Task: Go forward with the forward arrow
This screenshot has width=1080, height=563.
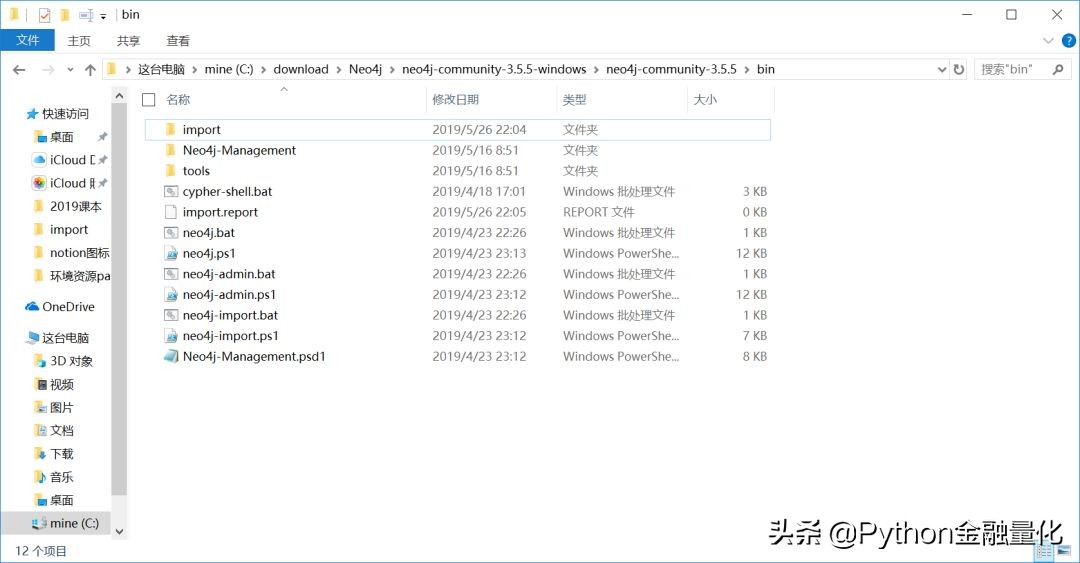Action: click(48, 70)
